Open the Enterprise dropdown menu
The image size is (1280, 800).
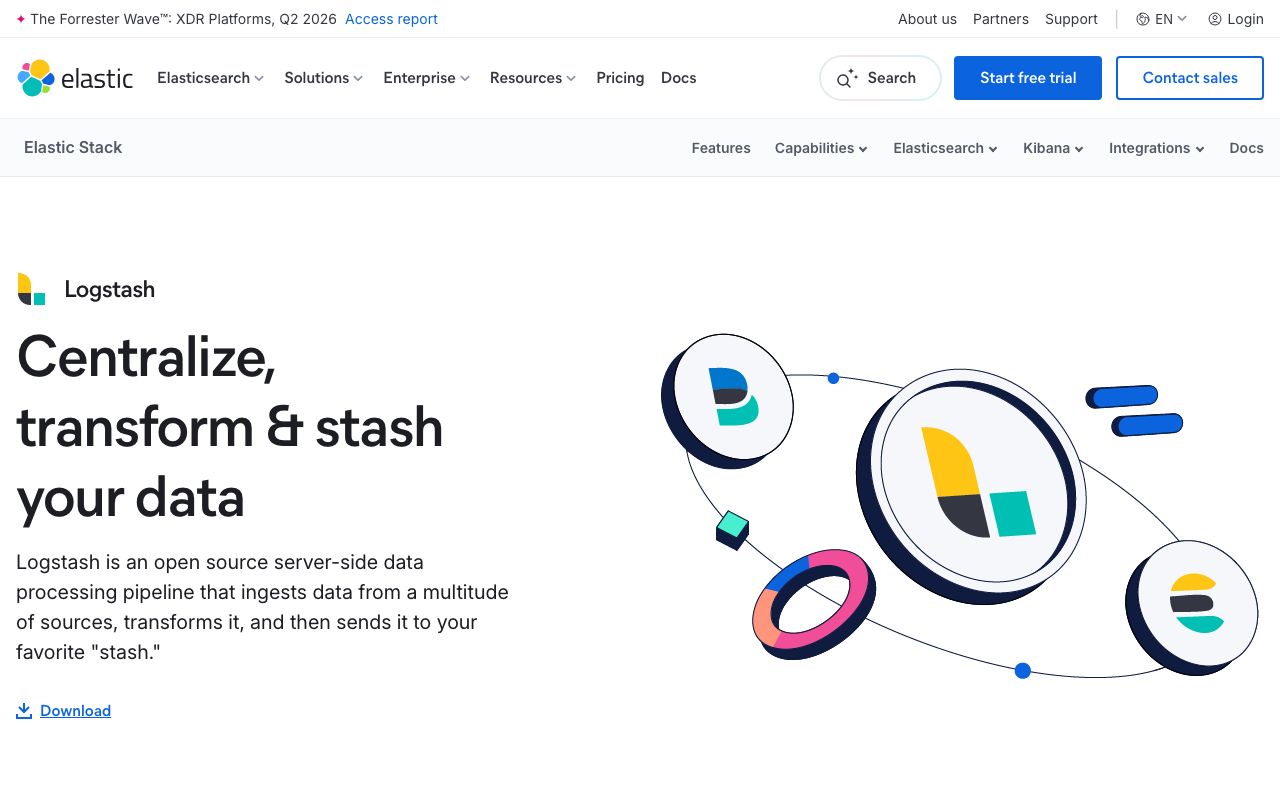pos(426,78)
